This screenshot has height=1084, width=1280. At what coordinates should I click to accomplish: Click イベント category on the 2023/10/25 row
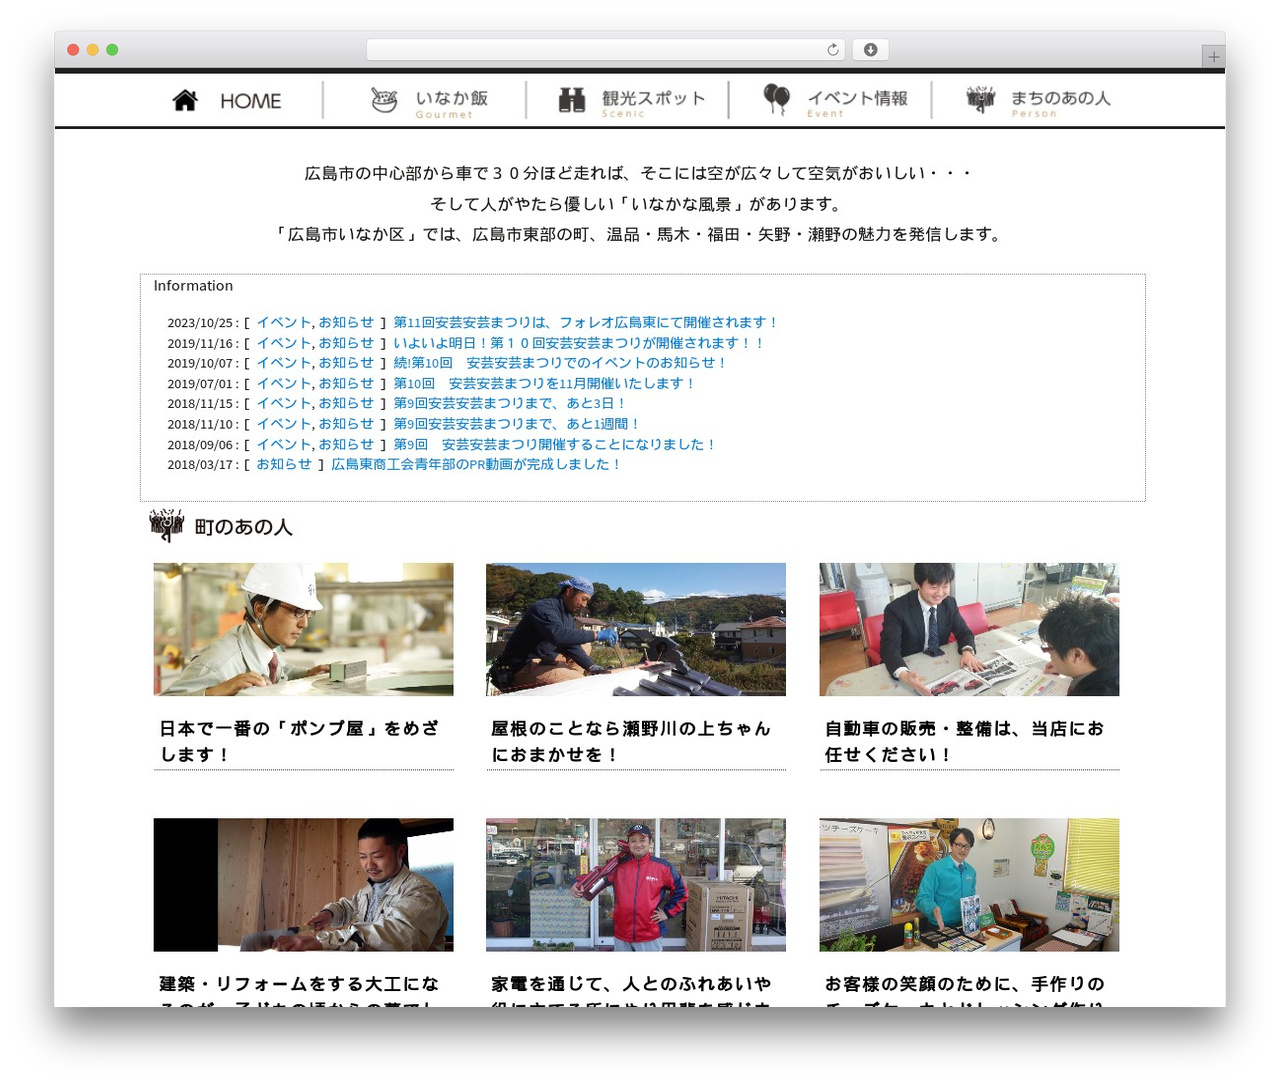[x=284, y=322]
